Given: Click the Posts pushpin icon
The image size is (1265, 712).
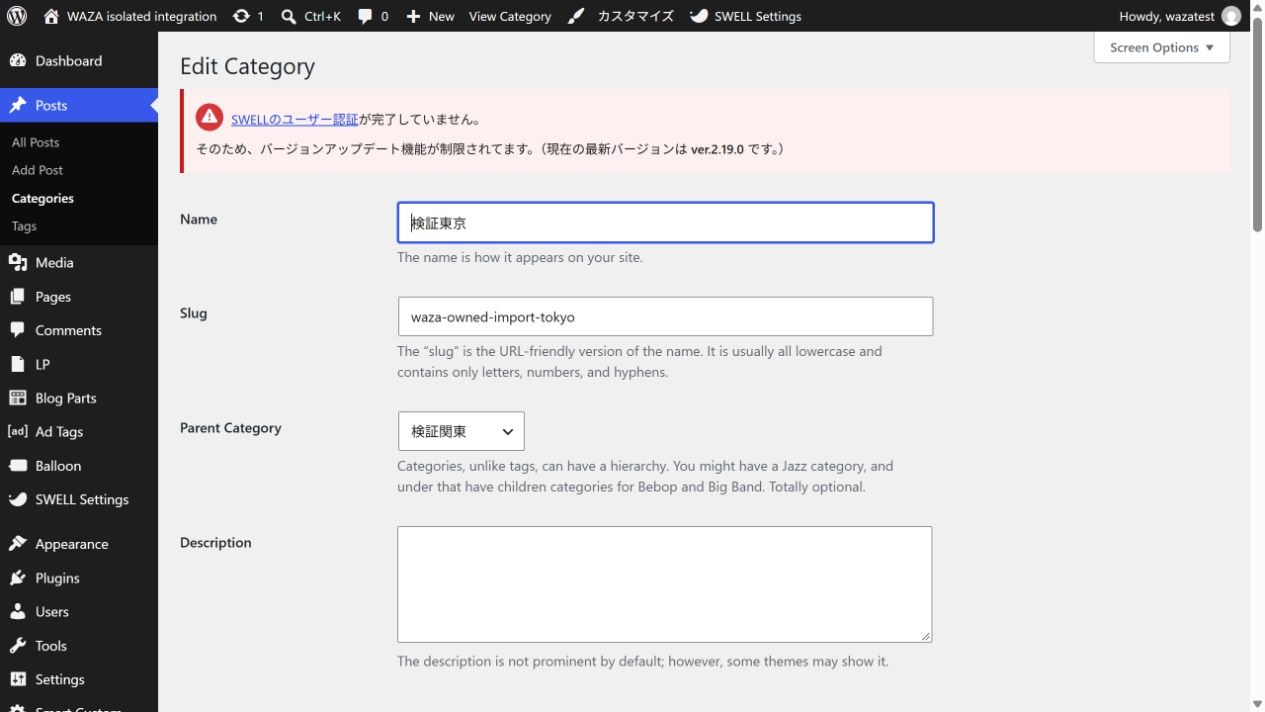Looking at the screenshot, I should tap(17, 105).
